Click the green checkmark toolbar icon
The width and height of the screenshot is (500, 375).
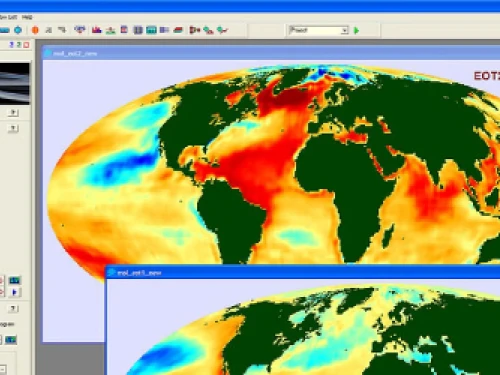[x=222, y=30]
